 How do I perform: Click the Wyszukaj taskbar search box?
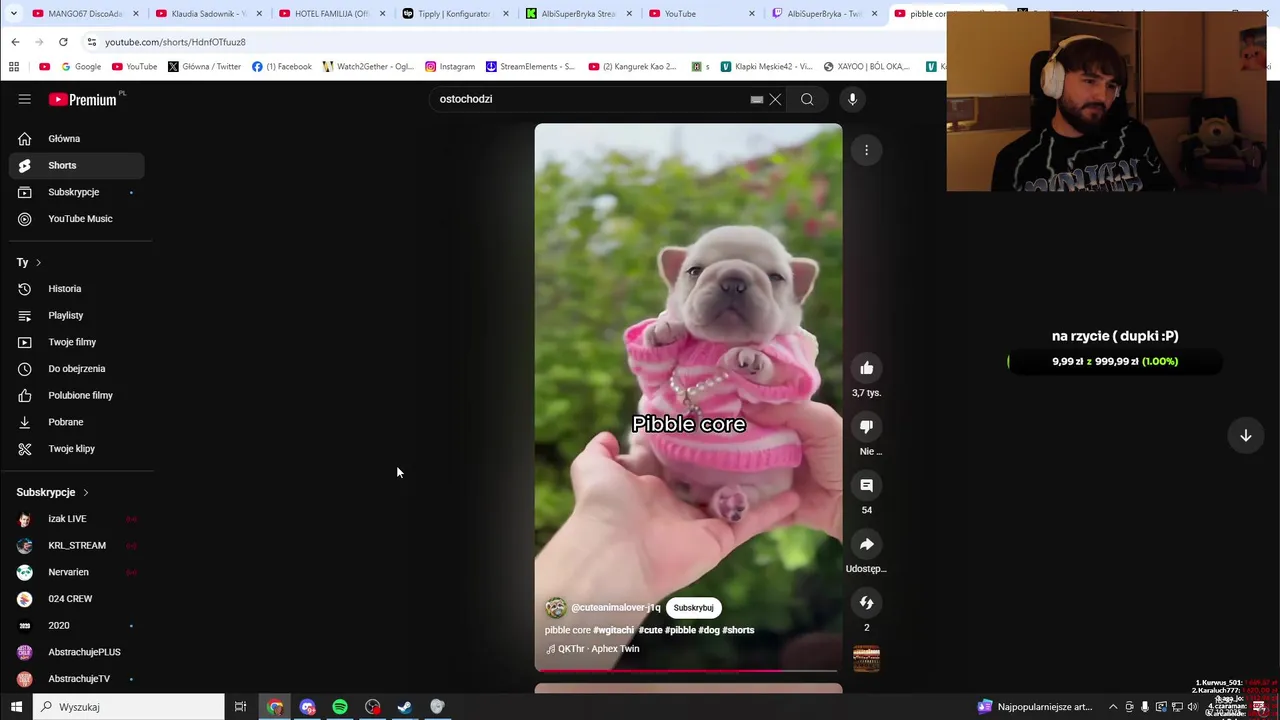tap(129, 707)
